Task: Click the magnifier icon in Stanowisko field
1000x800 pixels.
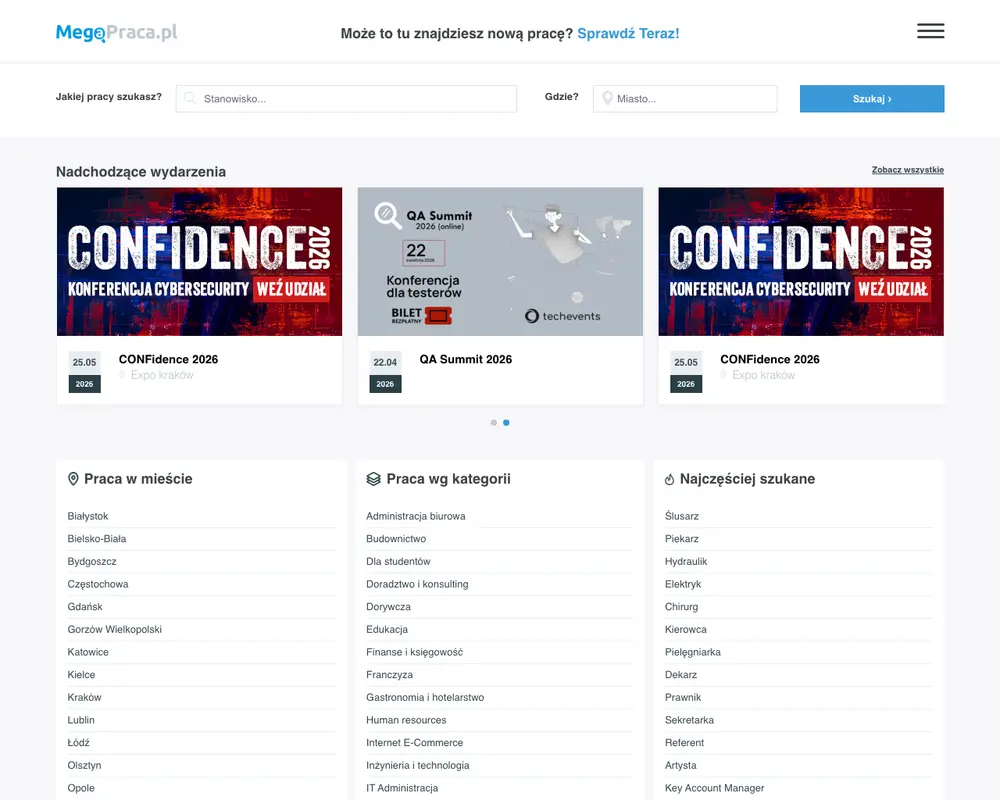Action: 189,98
